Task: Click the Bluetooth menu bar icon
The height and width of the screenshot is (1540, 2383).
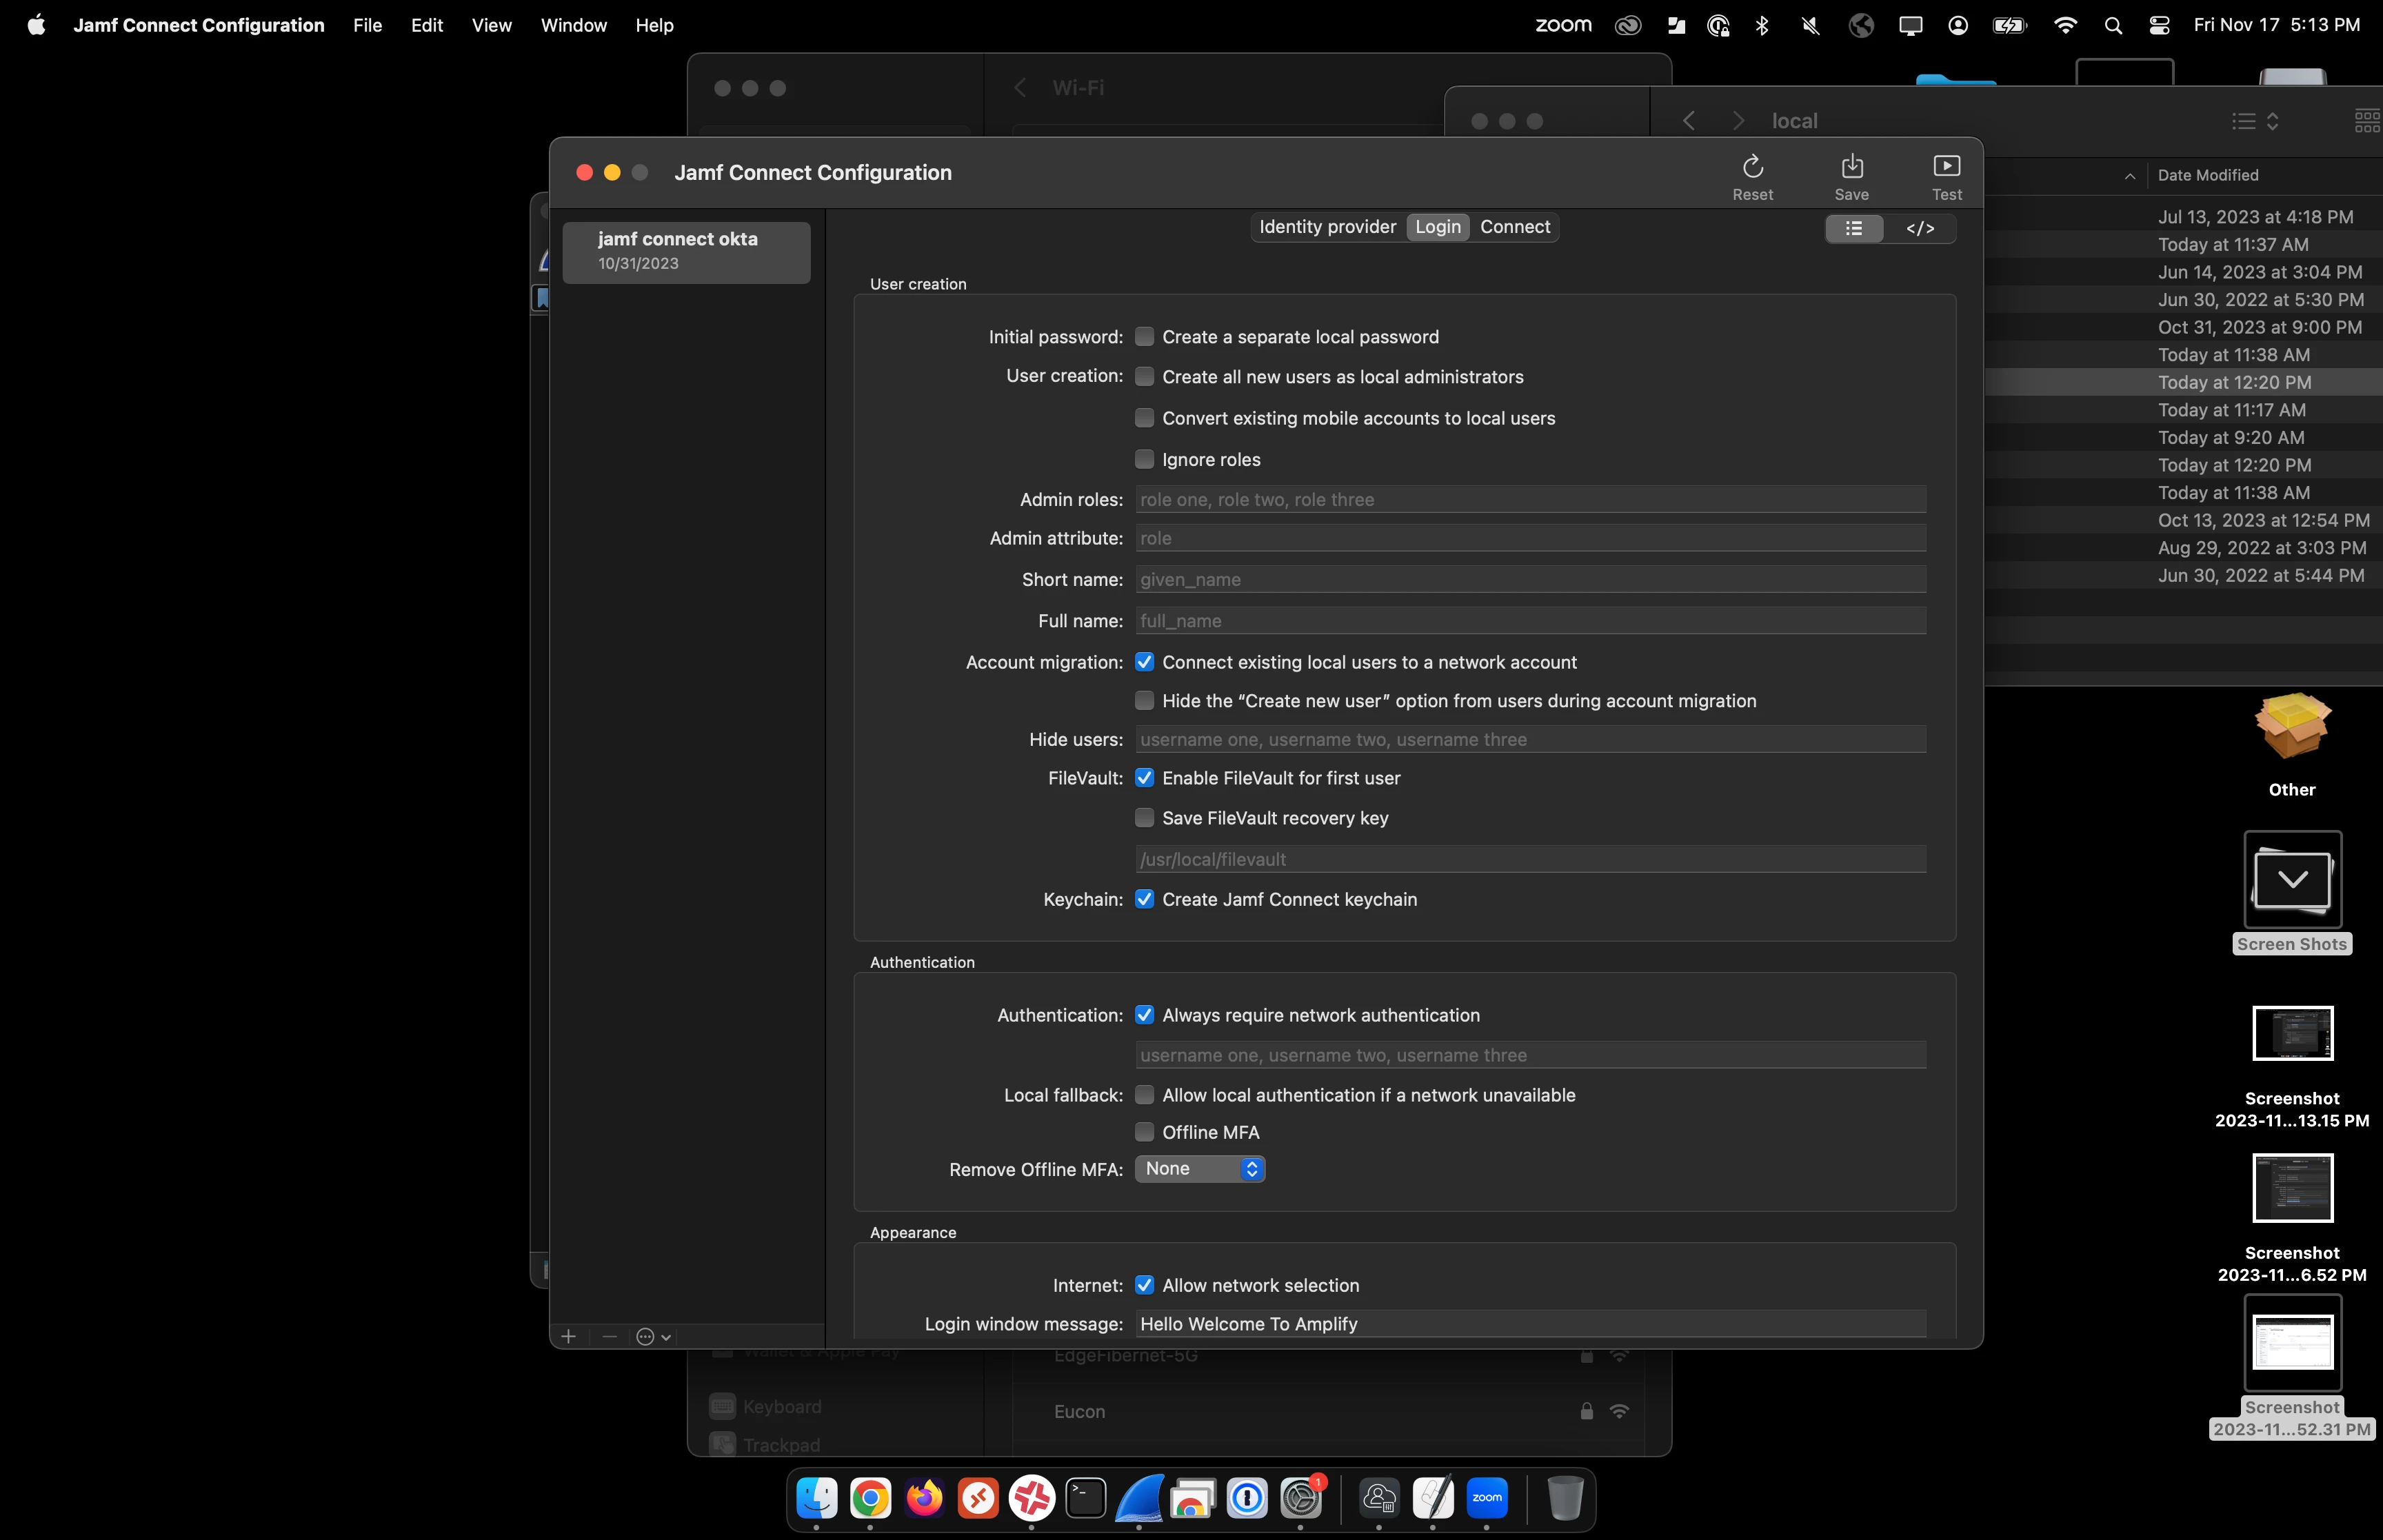Action: click(x=1762, y=25)
